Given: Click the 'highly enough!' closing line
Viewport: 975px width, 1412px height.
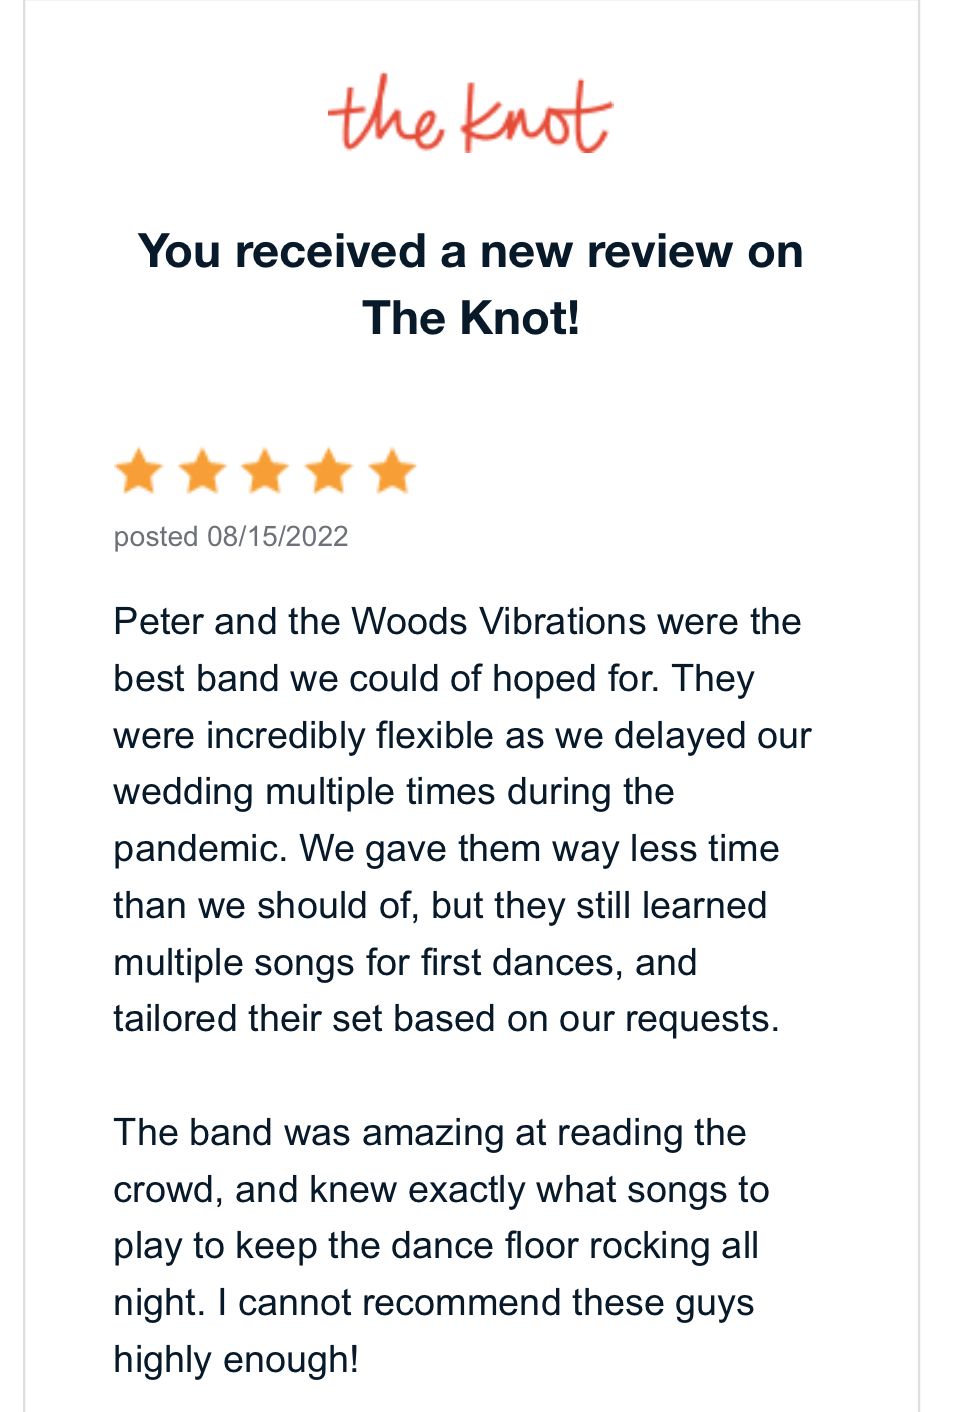Looking at the screenshot, I should [236, 1360].
